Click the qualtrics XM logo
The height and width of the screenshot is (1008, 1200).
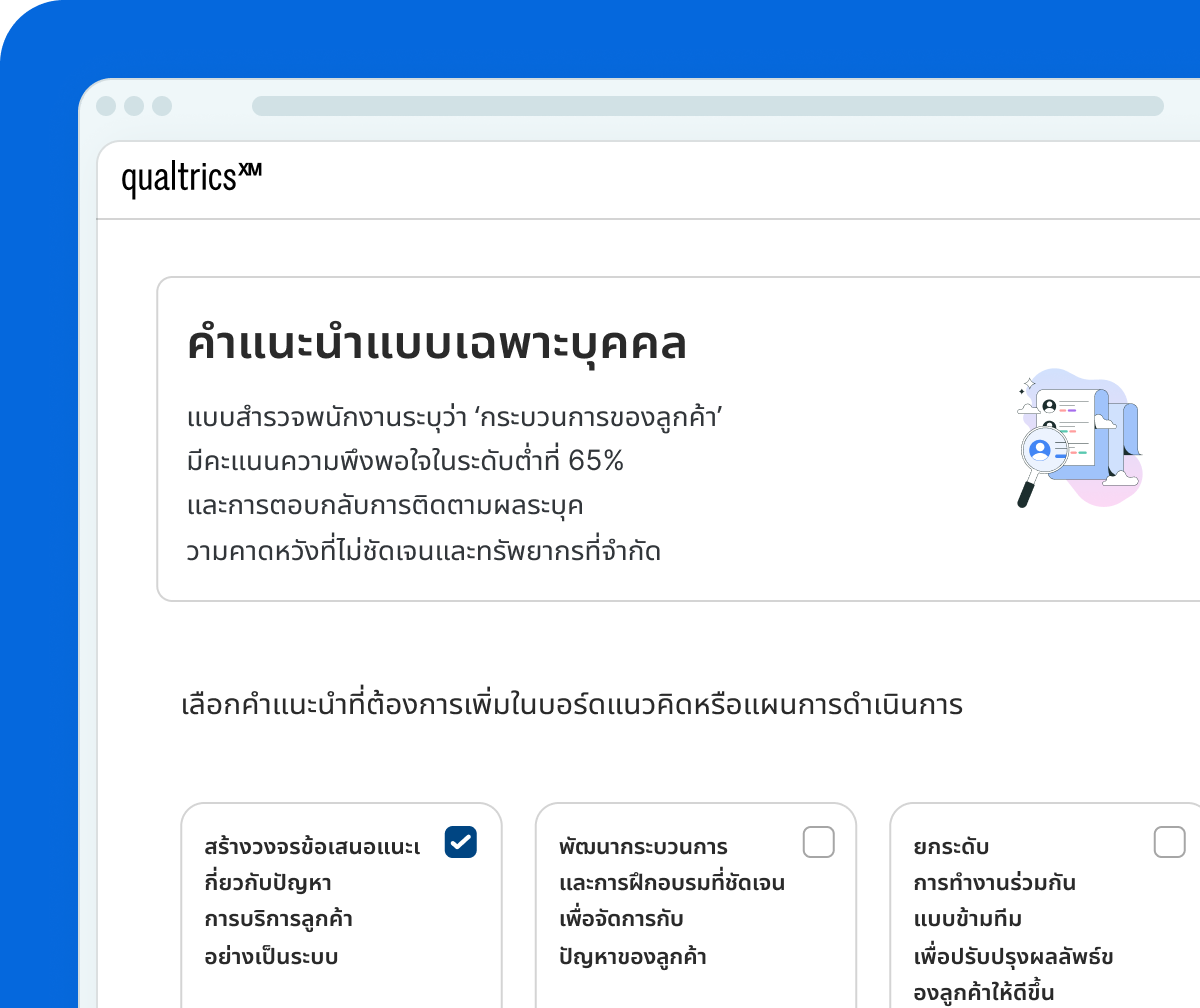point(192,179)
